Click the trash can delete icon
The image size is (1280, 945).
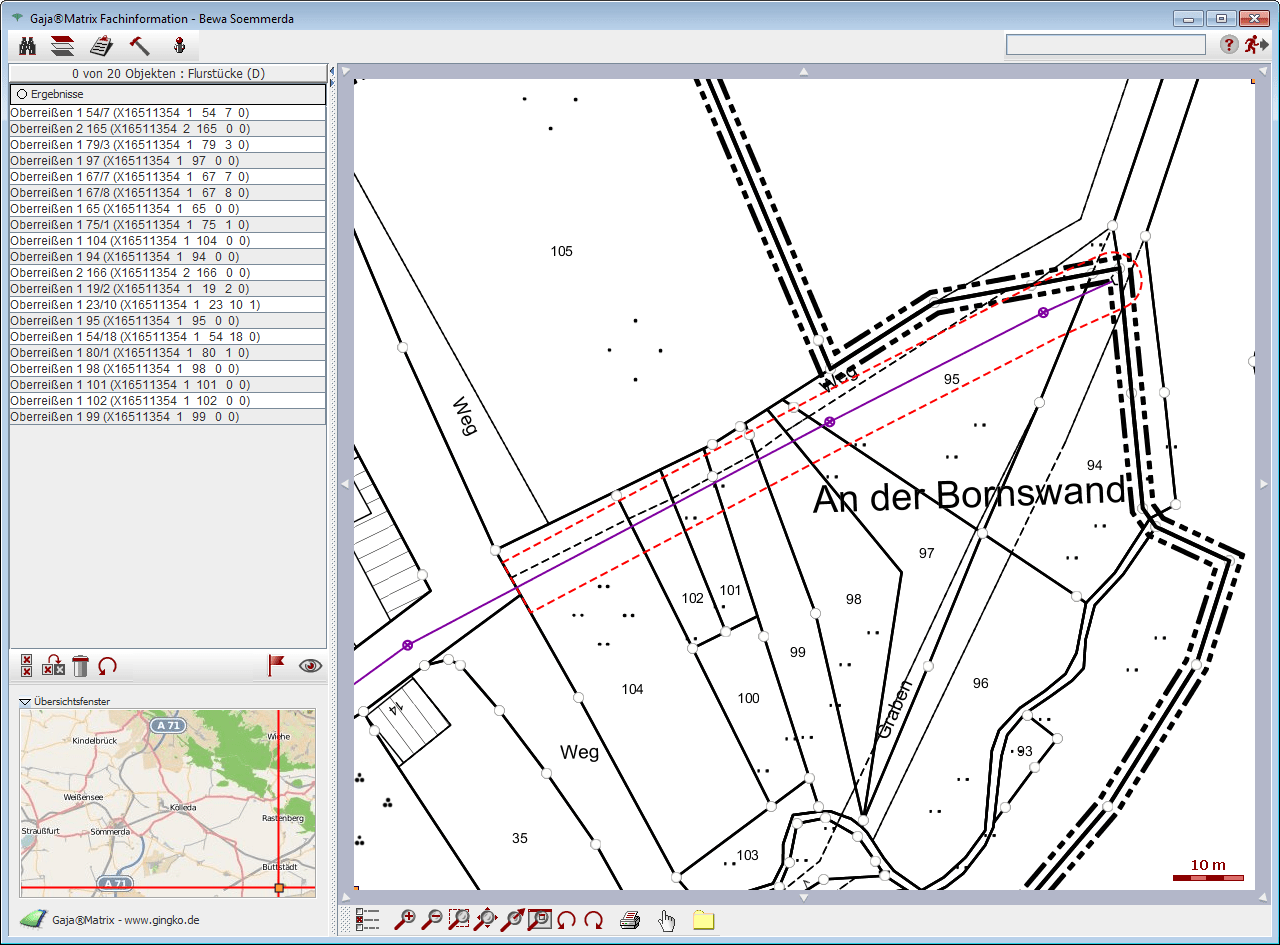(x=81, y=666)
